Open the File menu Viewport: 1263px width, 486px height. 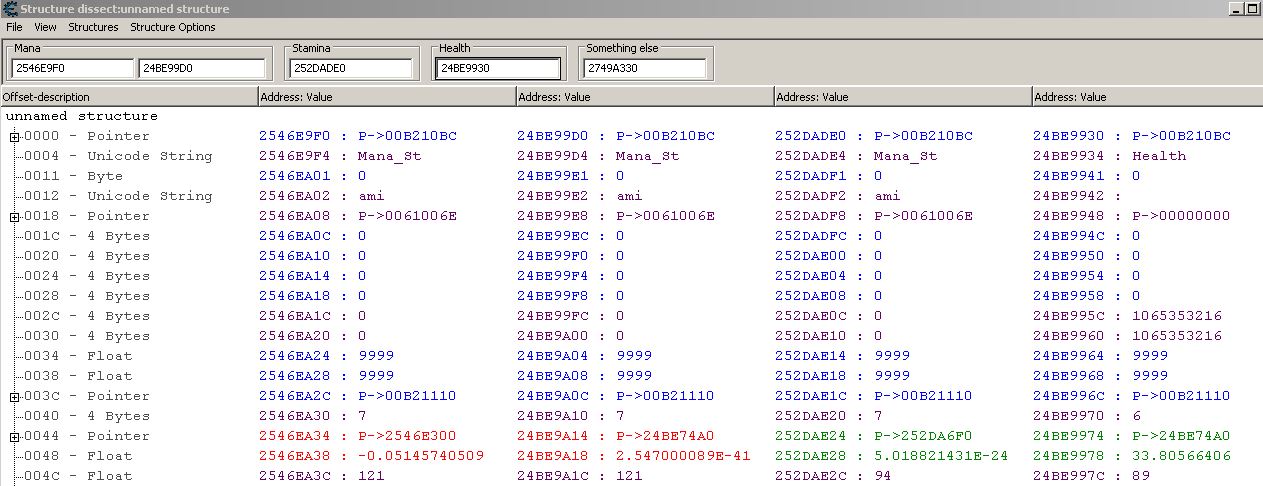(14, 27)
